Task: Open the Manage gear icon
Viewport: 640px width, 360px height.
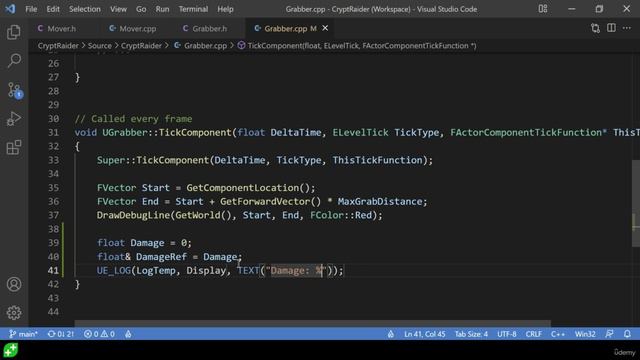Action: click(14, 313)
